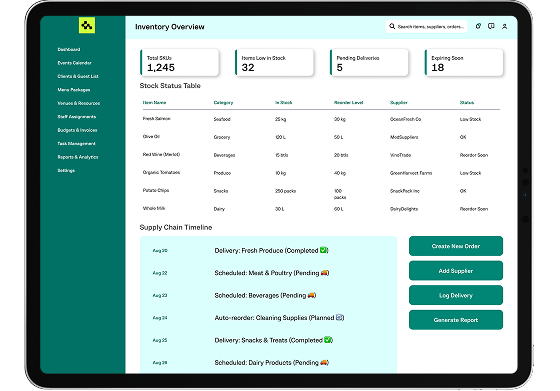560x391 pixels.
Task: Navigate to Reports & Analytics
Action: 78,157
